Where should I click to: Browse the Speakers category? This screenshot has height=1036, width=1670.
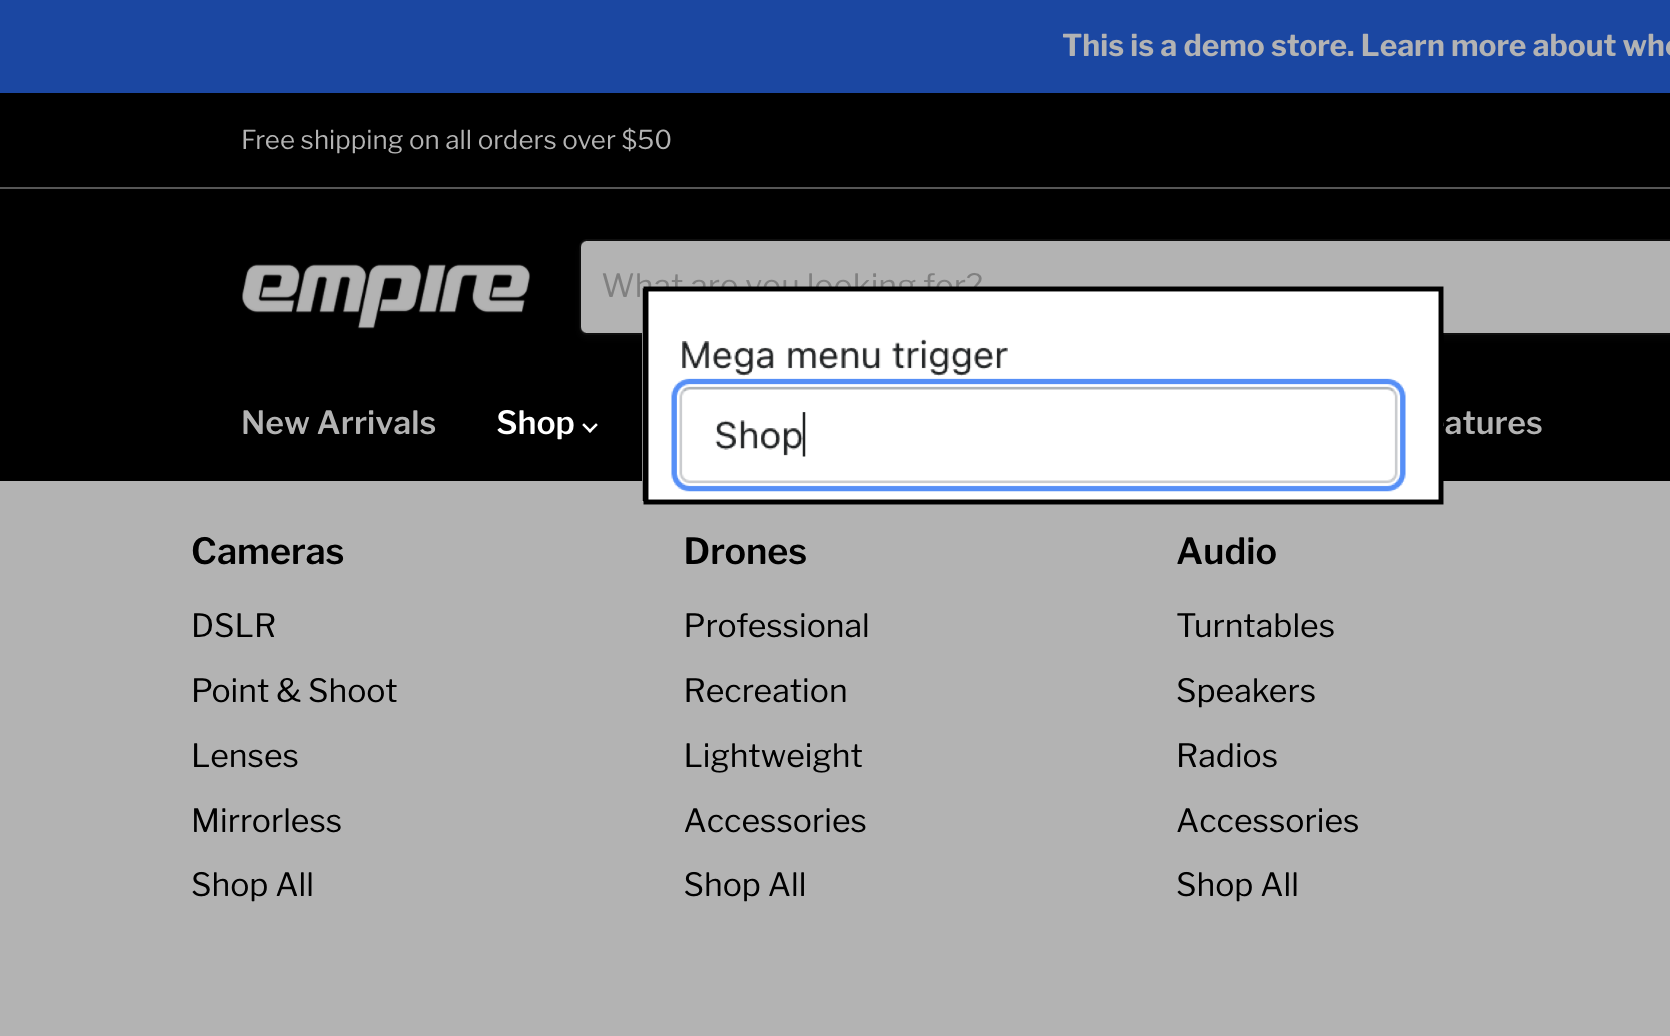(1245, 690)
